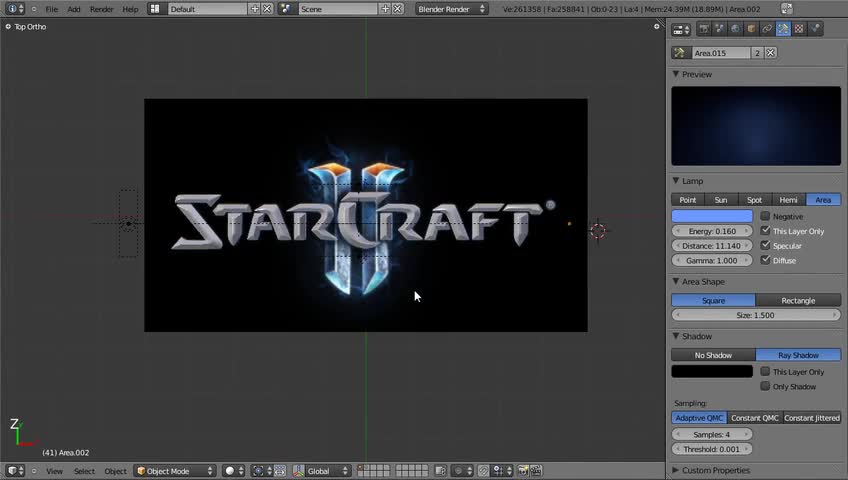Choose the Rectangle area shape
Image resolution: width=848 pixels, height=480 pixels.
(x=798, y=301)
